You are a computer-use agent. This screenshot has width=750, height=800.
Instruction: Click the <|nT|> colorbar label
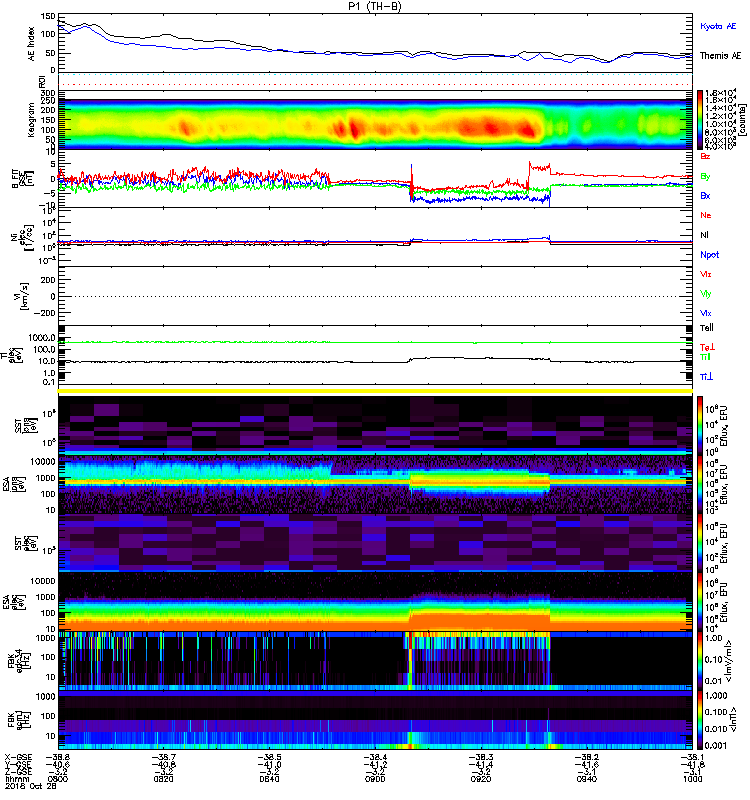732,720
